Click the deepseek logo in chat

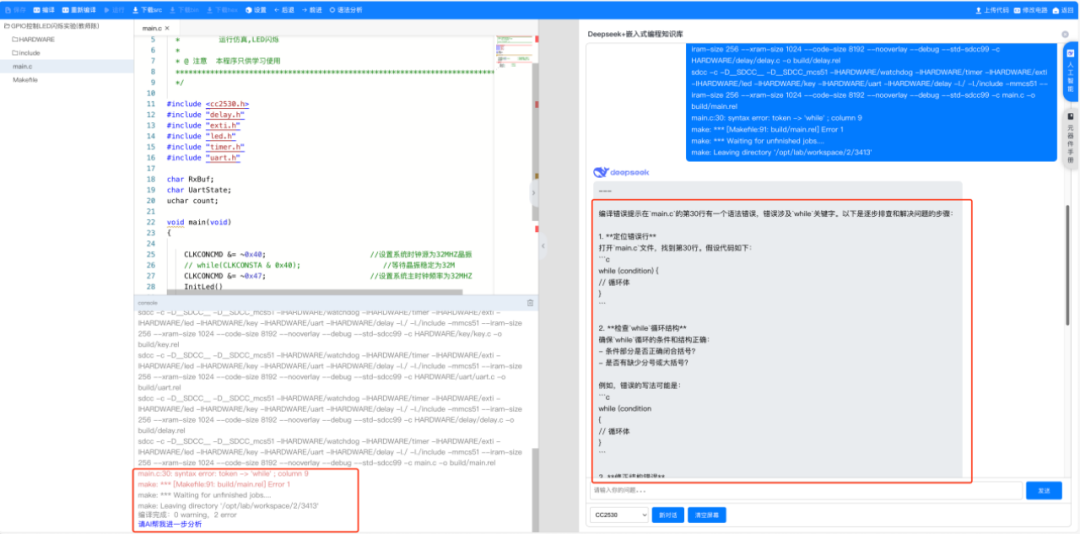[621, 172]
